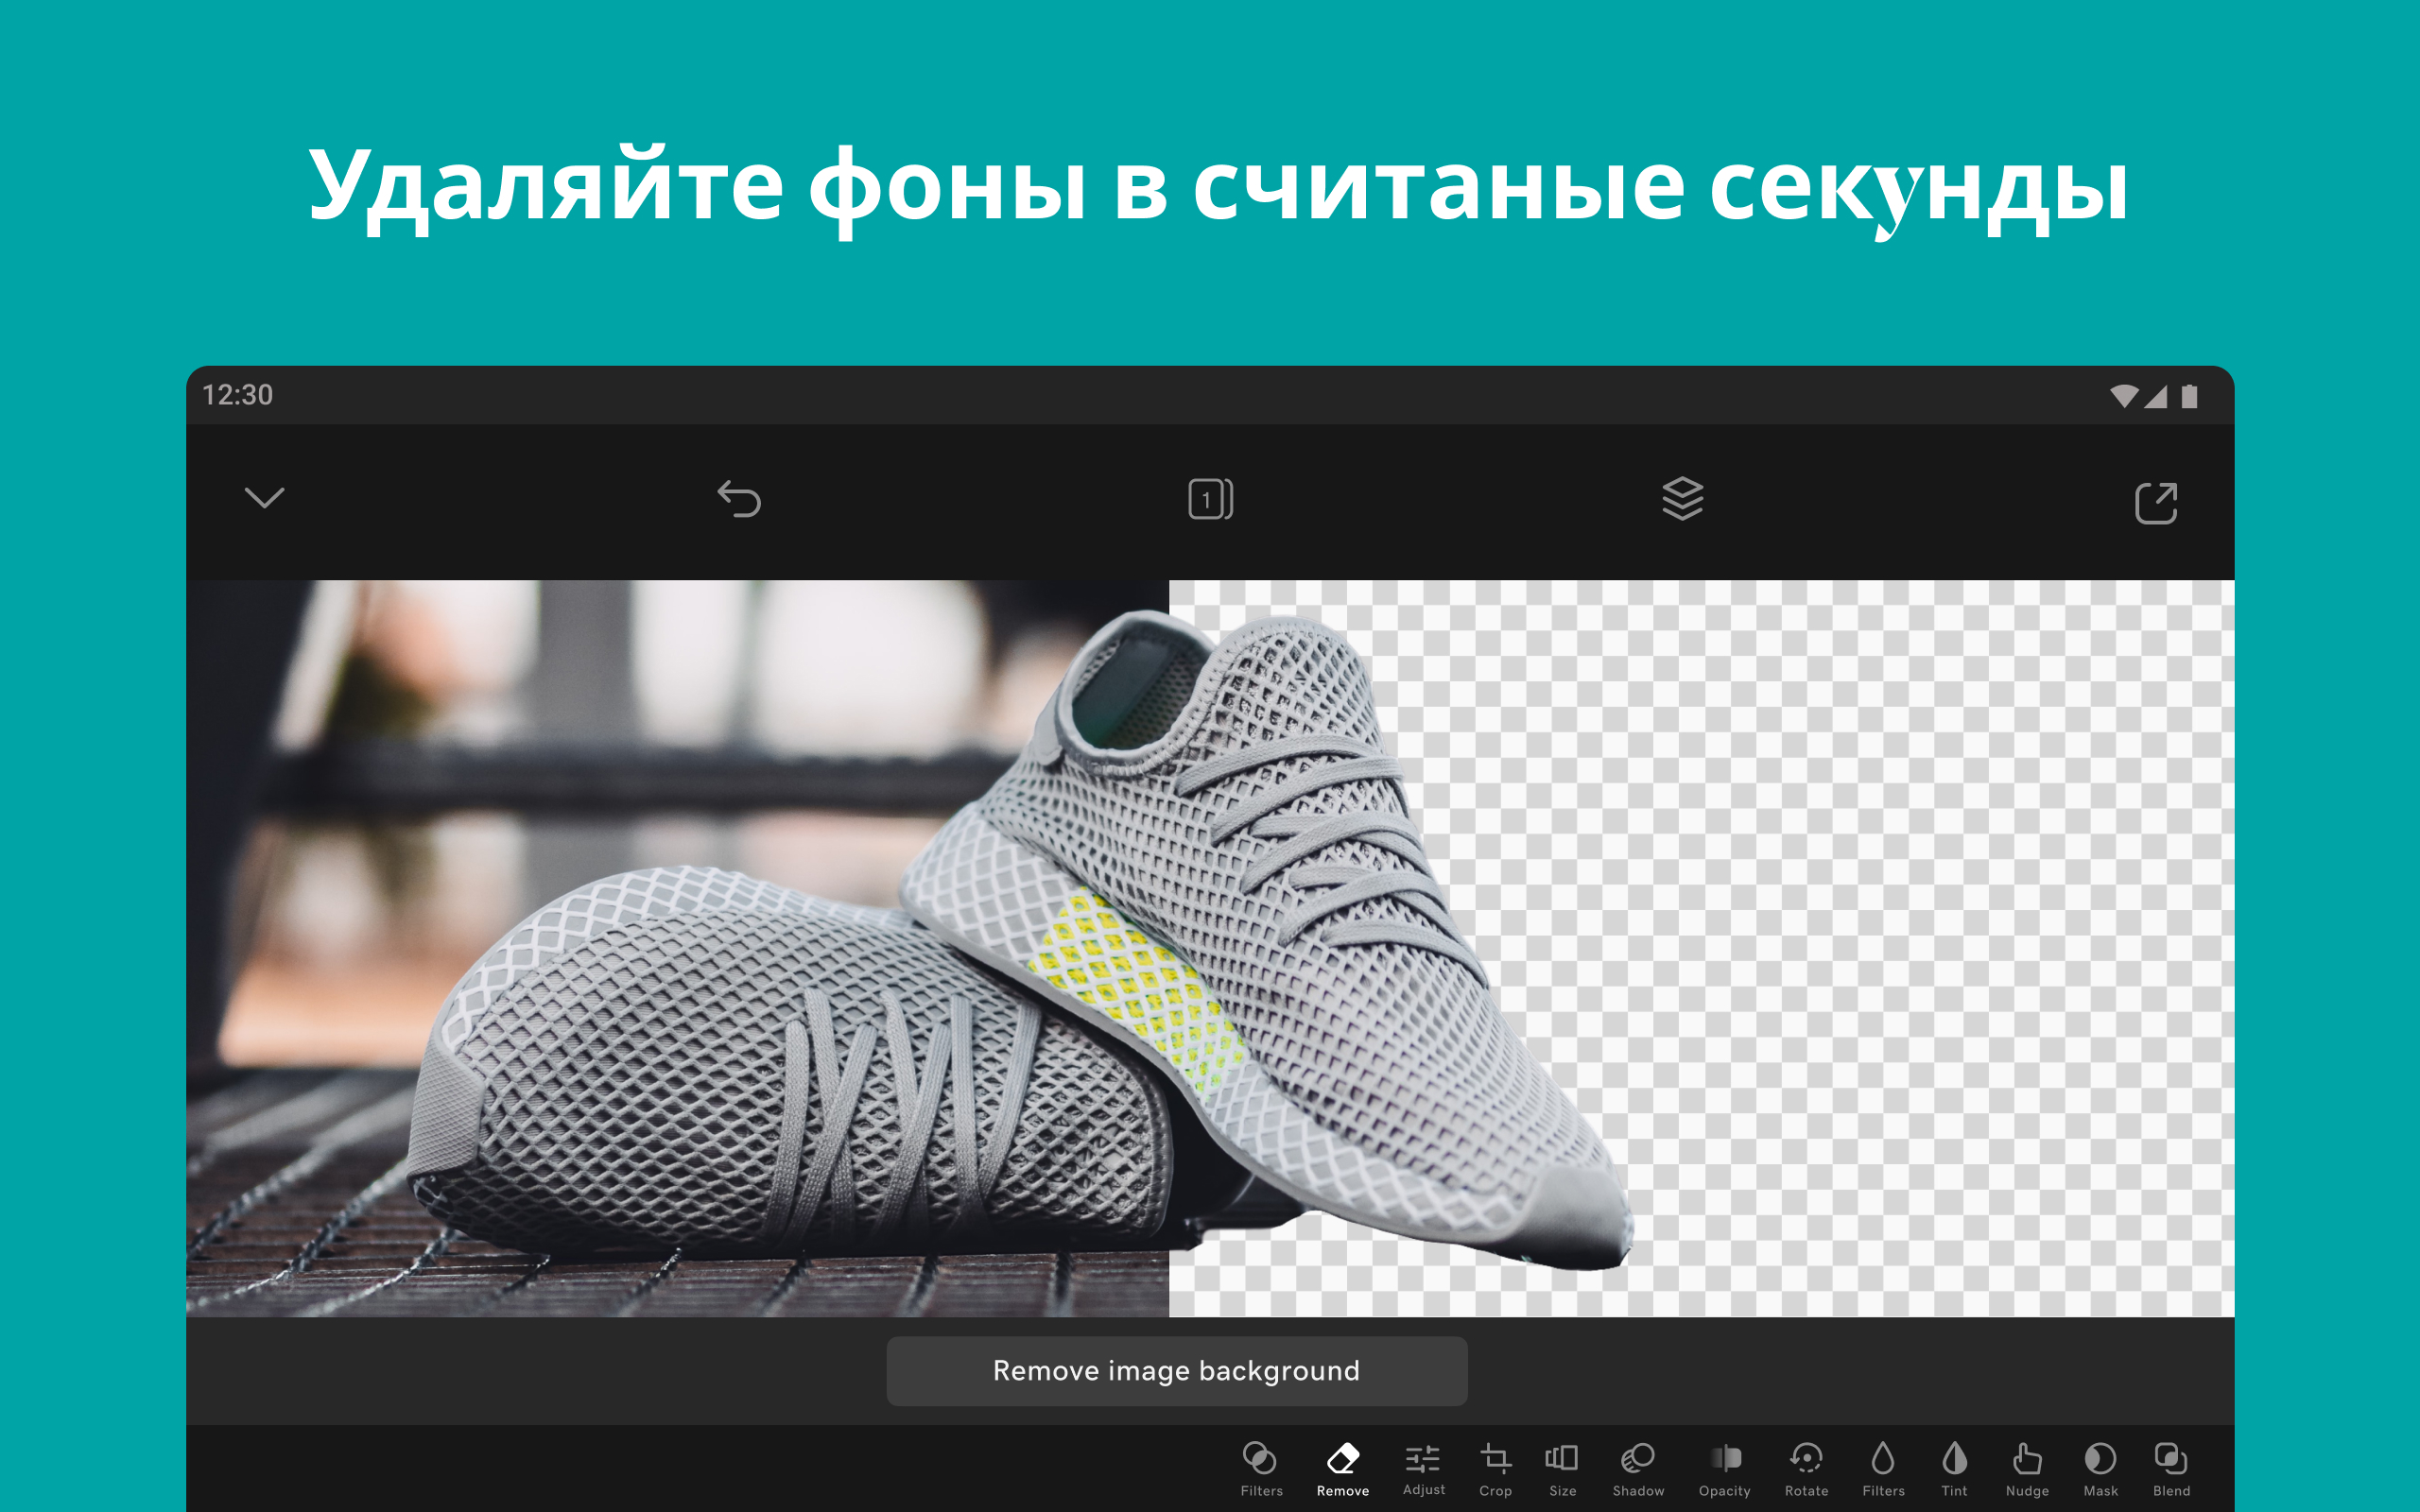
Task: Open the Size tool
Action: pos(1562,1469)
